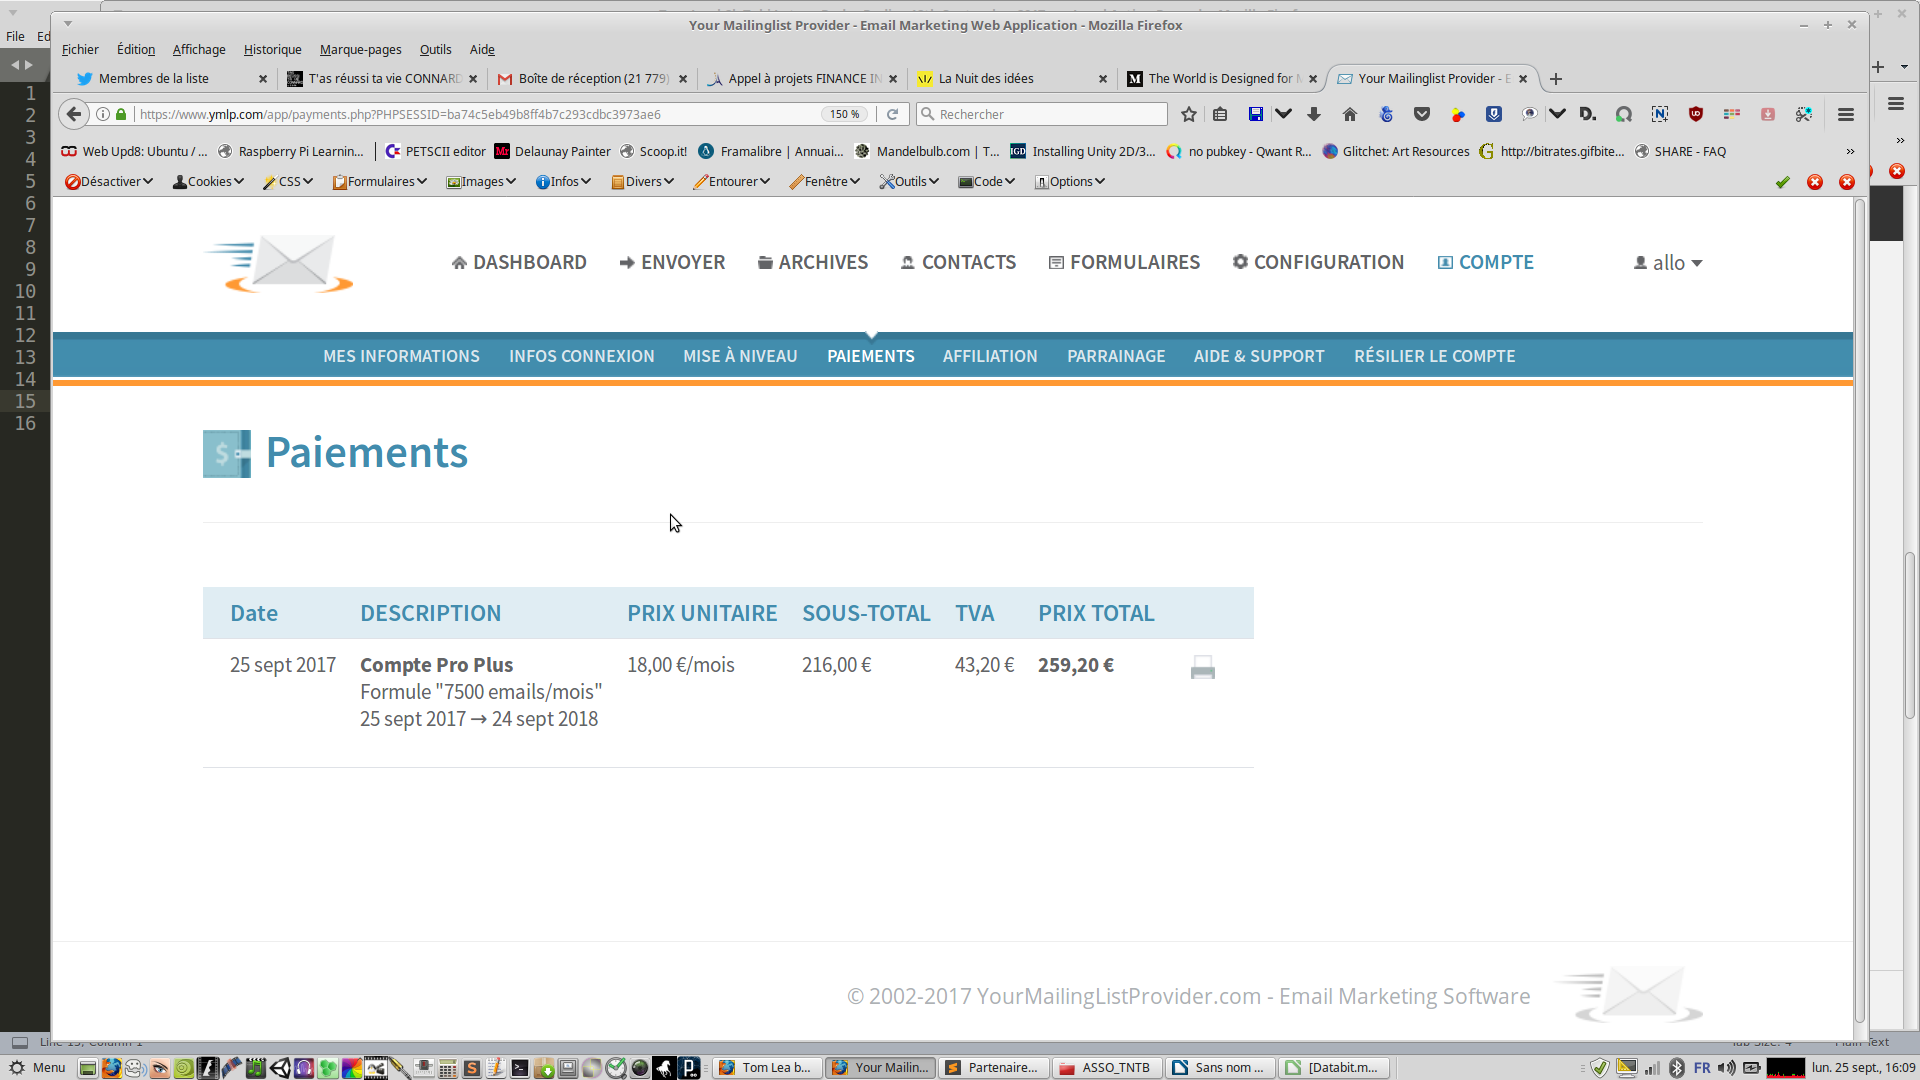
Task: Click the Firefox home button
Action: [1349, 114]
